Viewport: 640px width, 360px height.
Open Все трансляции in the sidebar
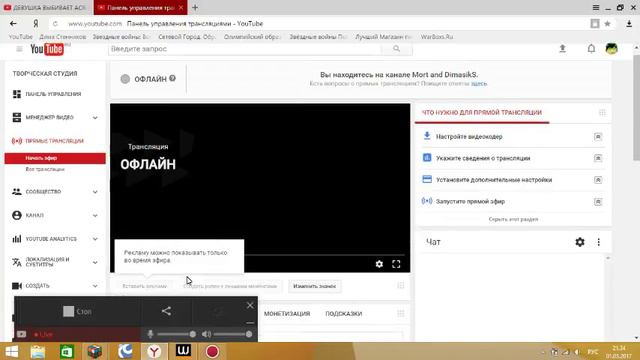(x=45, y=169)
